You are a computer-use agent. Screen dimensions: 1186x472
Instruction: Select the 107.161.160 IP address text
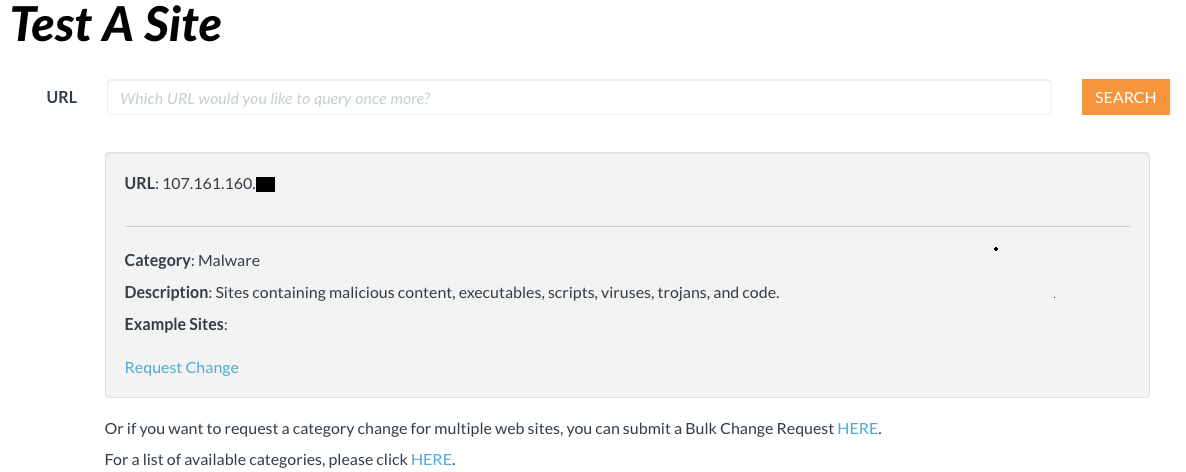[208, 183]
